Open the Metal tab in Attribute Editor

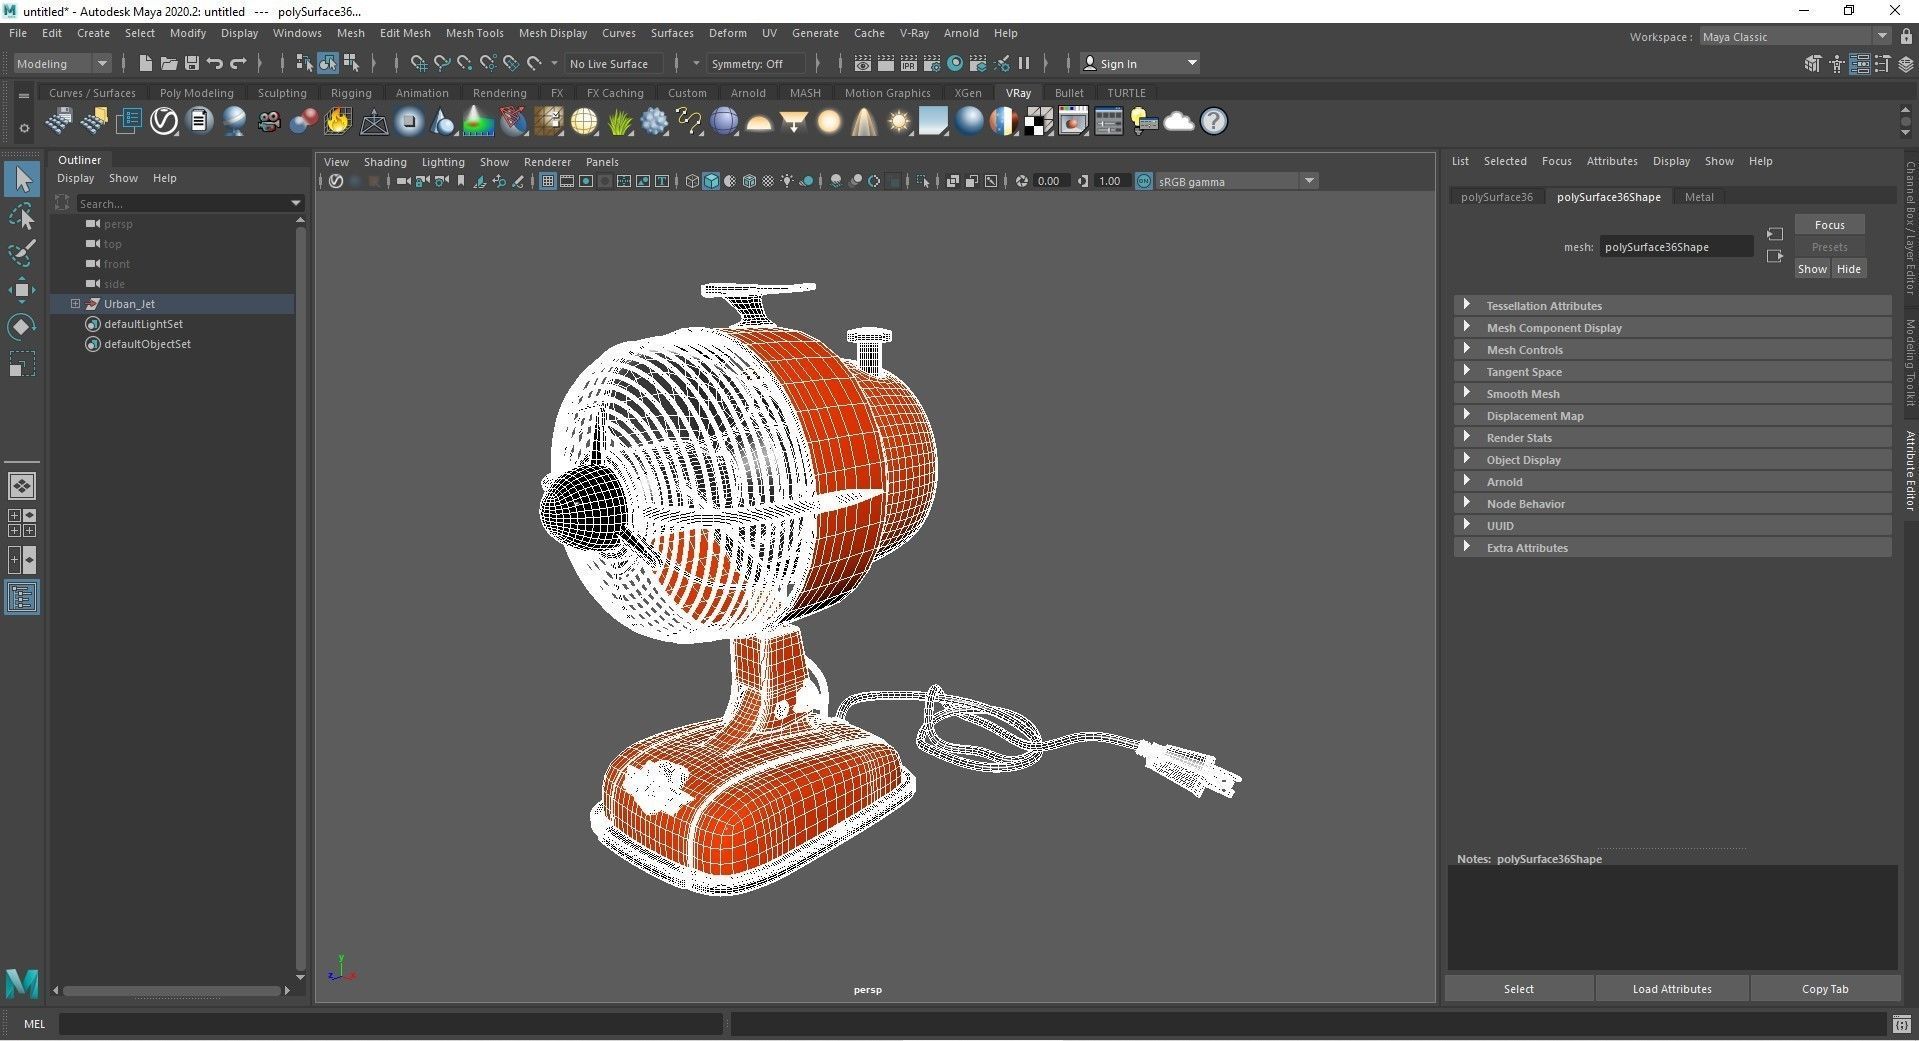1699,197
